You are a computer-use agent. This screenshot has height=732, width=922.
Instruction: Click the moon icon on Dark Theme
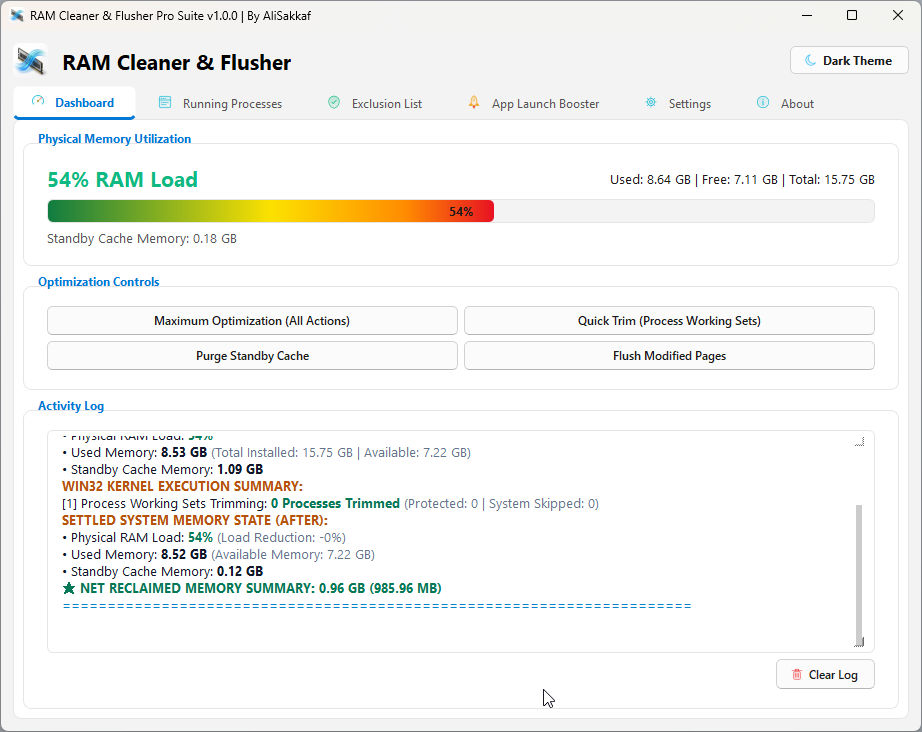(x=810, y=60)
